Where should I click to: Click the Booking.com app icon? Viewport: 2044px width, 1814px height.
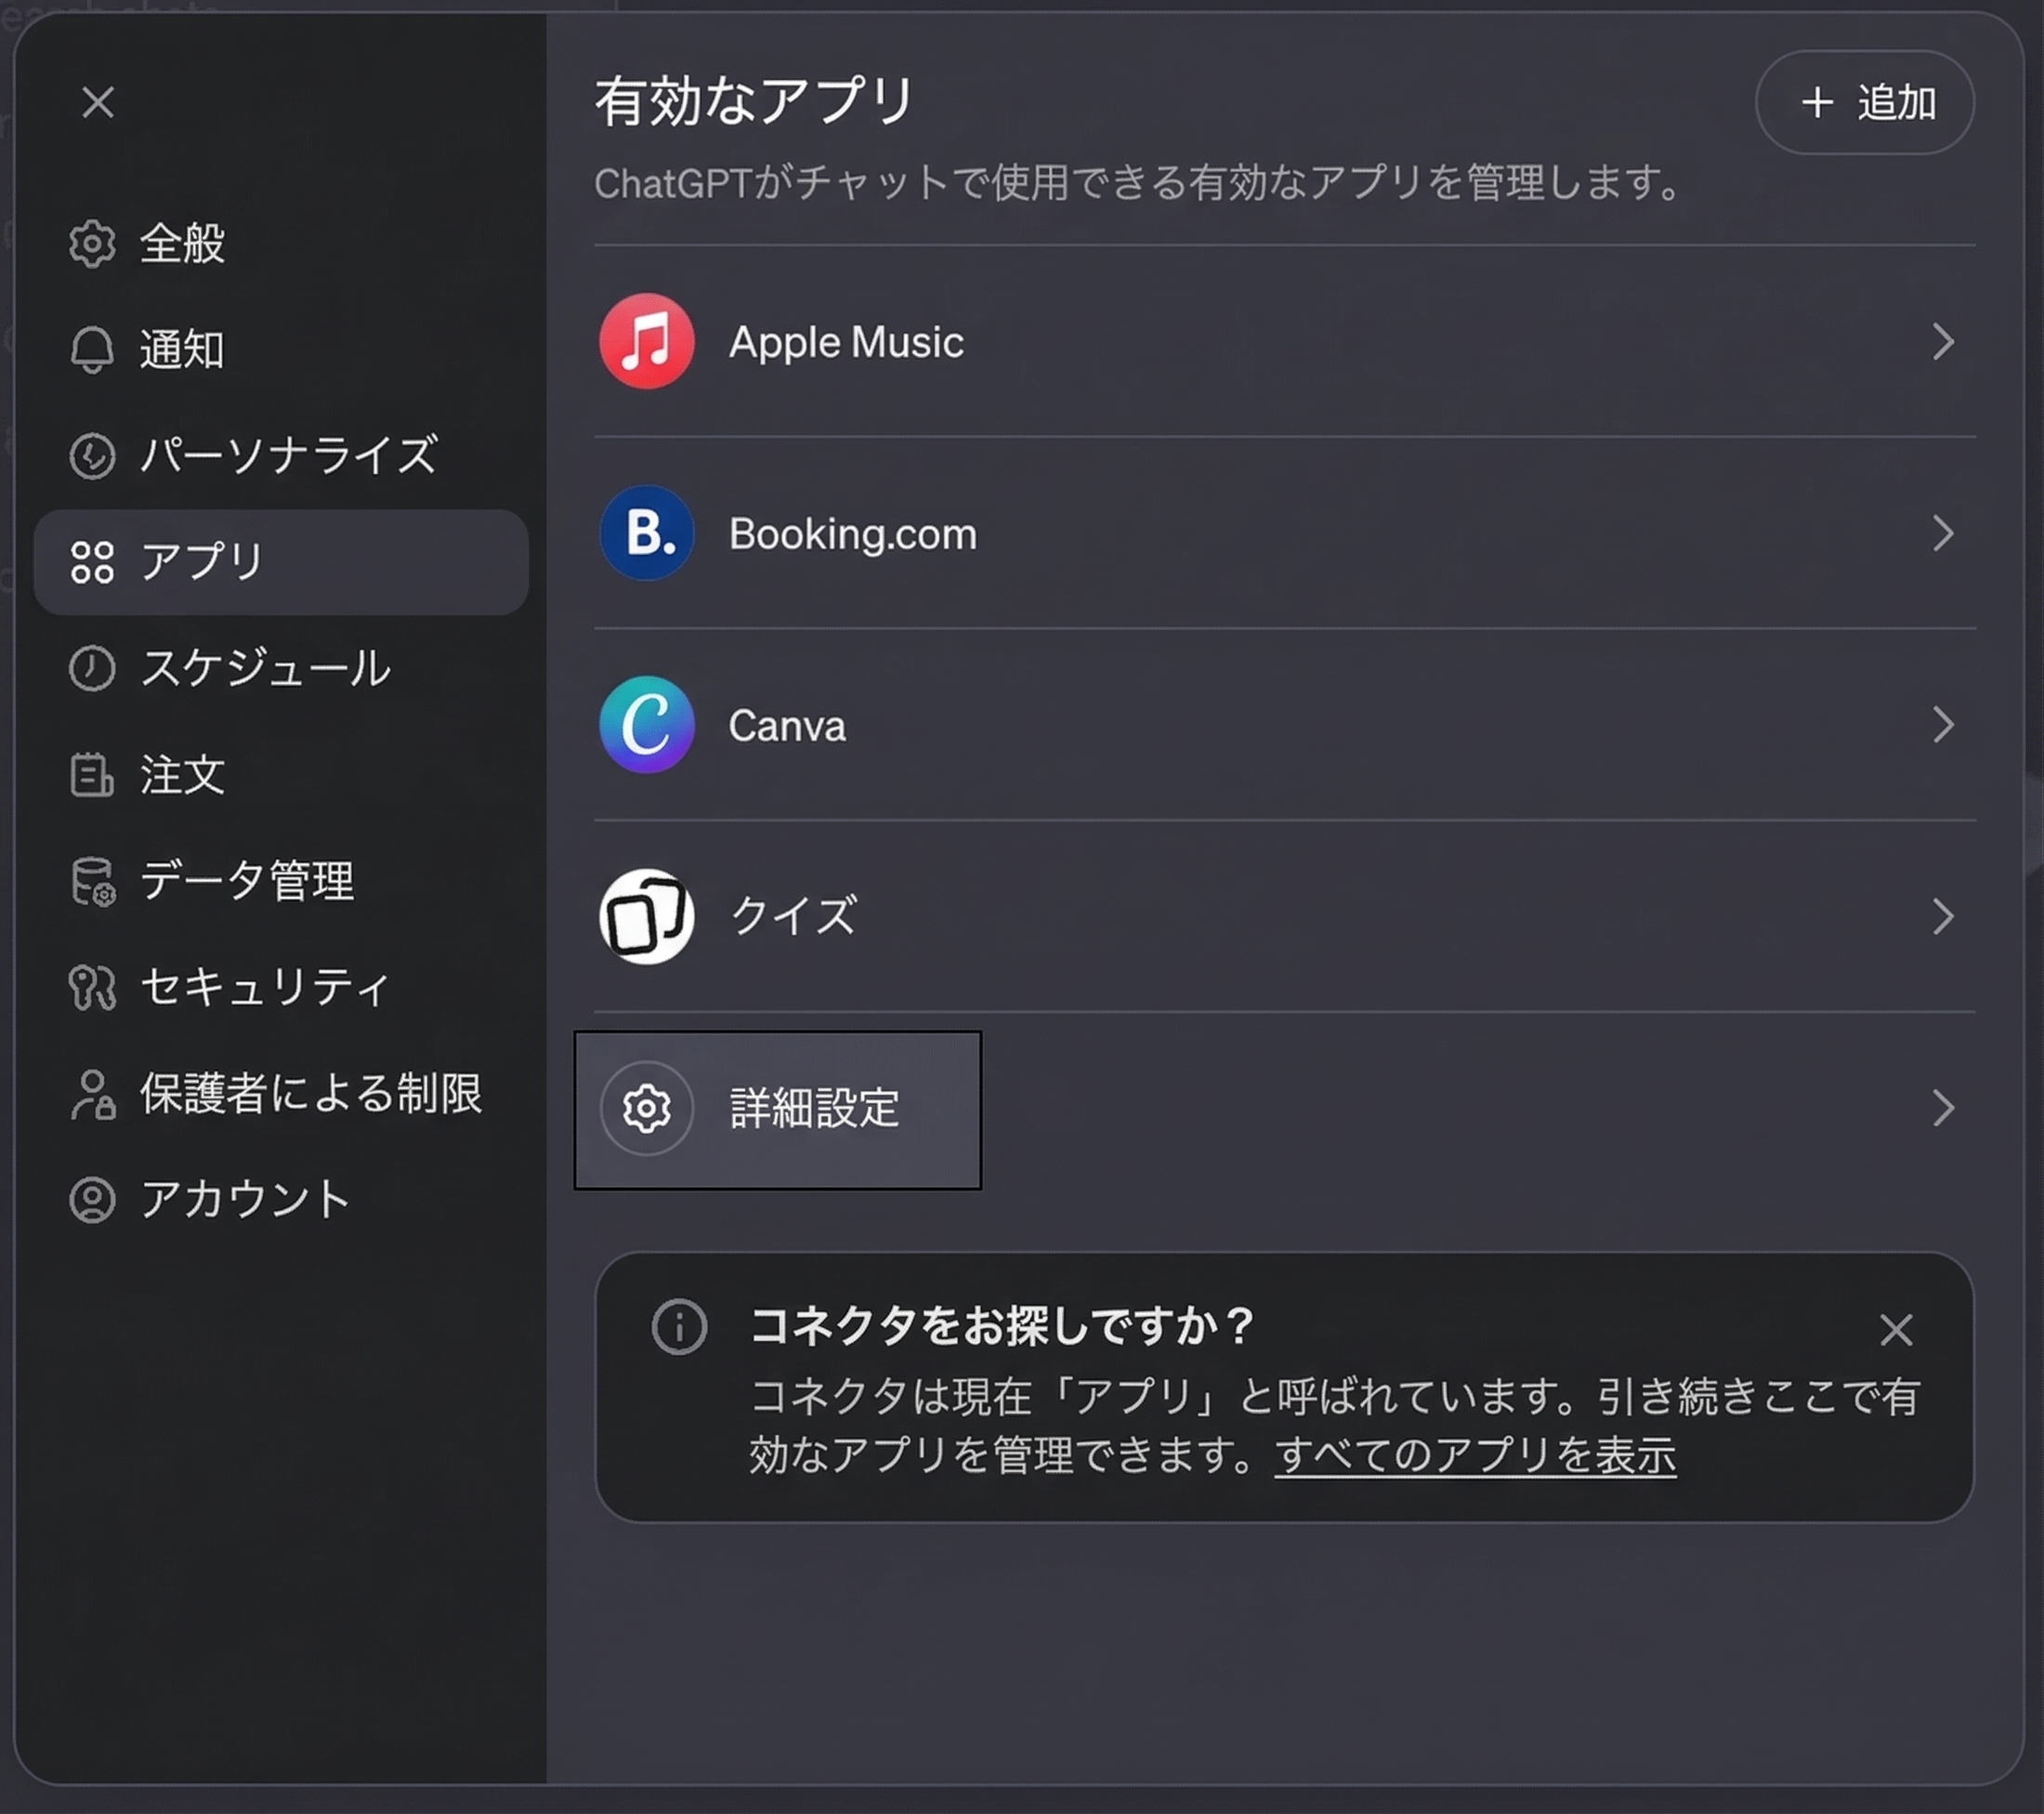coord(646,533)
